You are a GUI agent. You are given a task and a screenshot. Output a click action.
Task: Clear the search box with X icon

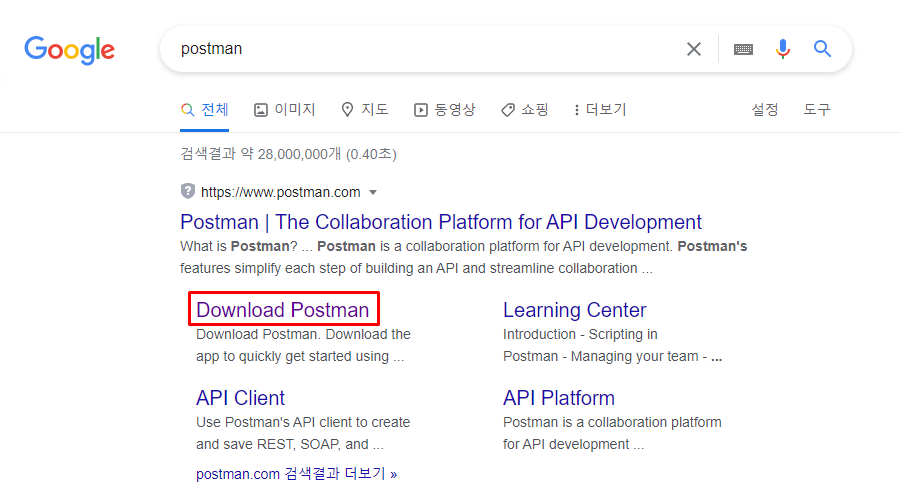pos(694,49)
